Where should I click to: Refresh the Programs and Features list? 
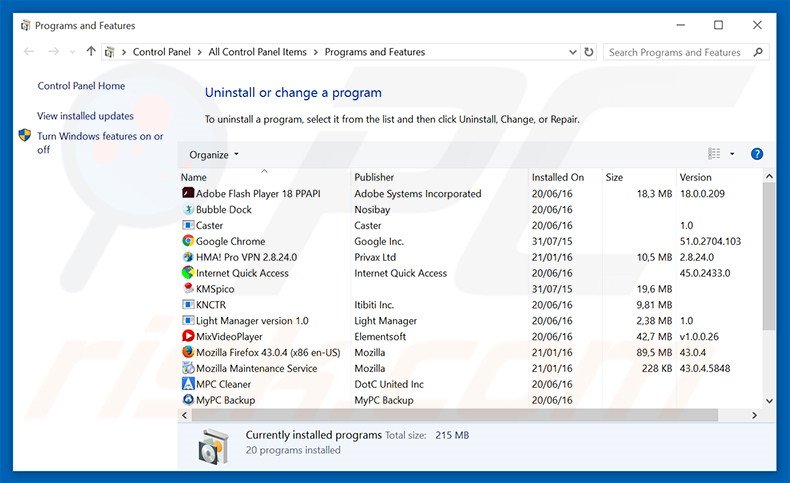pyautogui.click(x=588, y=52)
